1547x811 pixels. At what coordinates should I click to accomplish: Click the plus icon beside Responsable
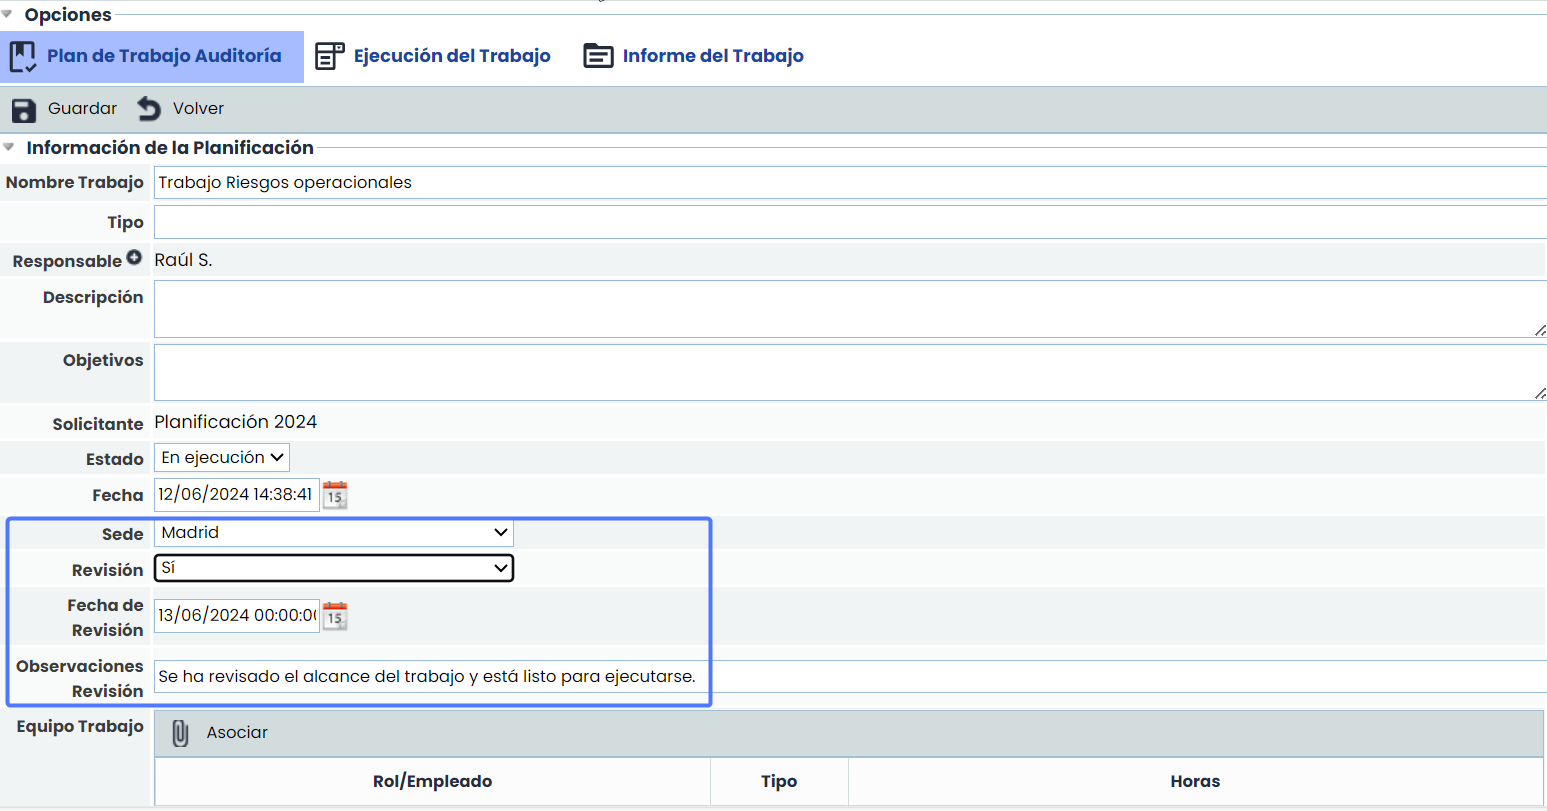134,258
